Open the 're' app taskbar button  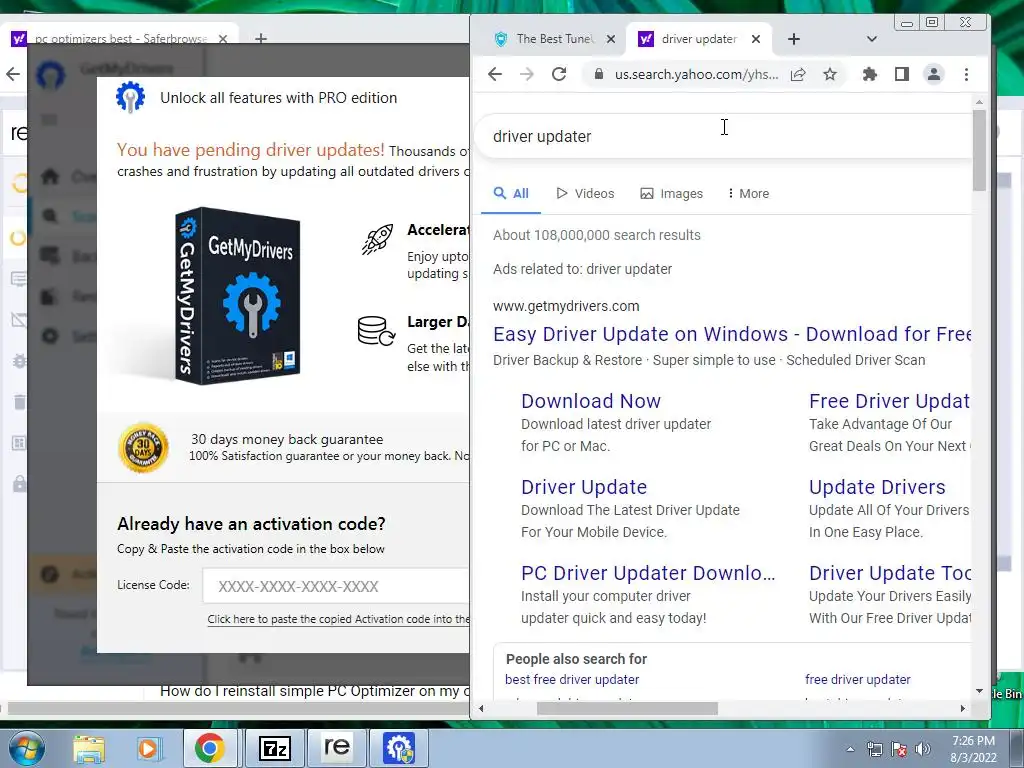click(336, 748)
